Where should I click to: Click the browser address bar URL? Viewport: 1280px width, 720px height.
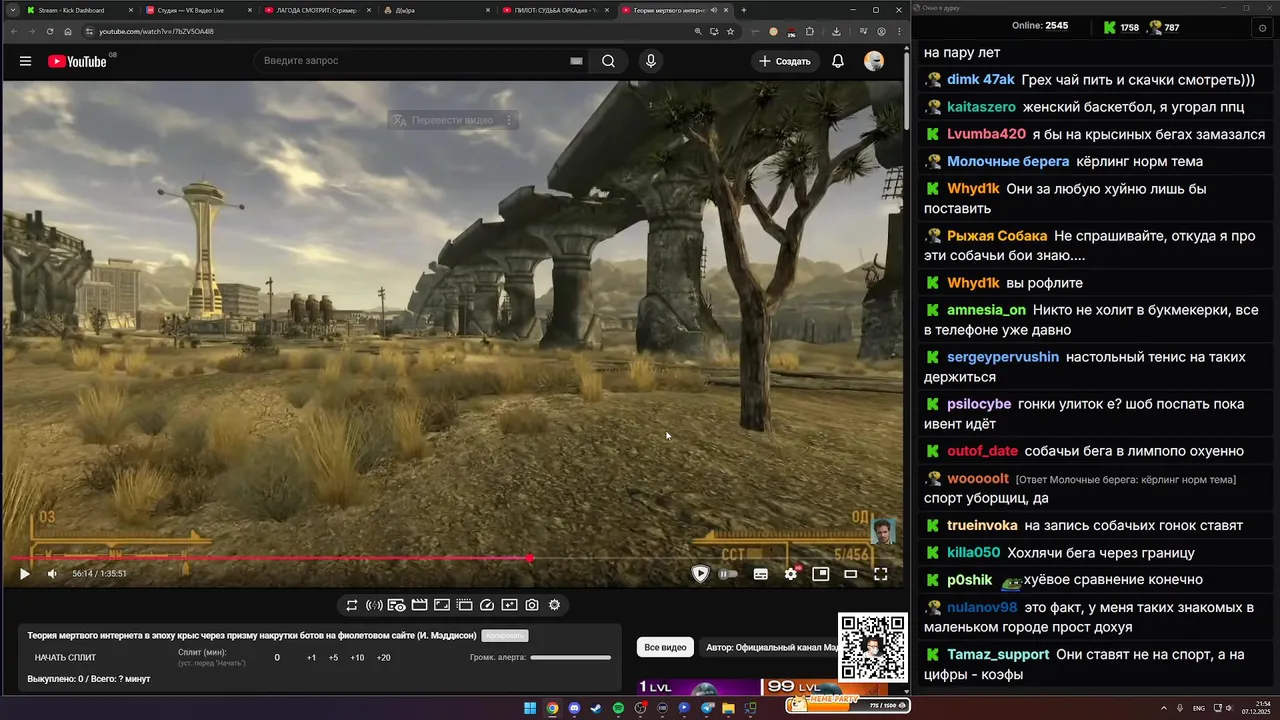tap(156, 31)
